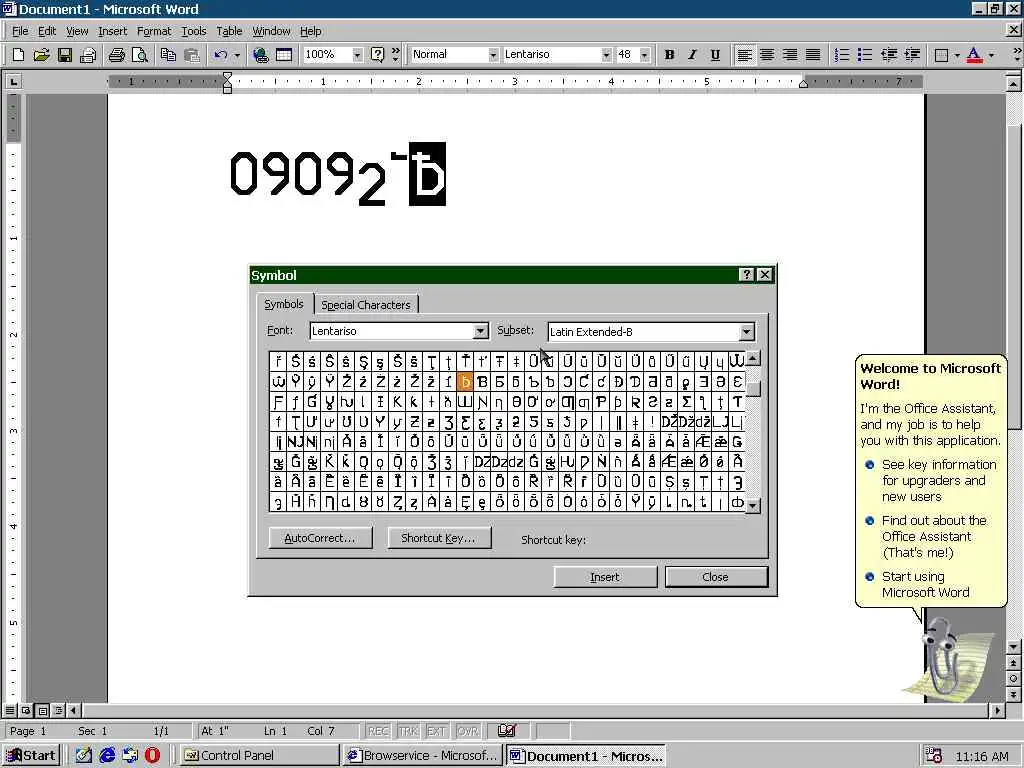
Task: Apply the red font color
Action: pyautogui.click(x=974, y=55)
